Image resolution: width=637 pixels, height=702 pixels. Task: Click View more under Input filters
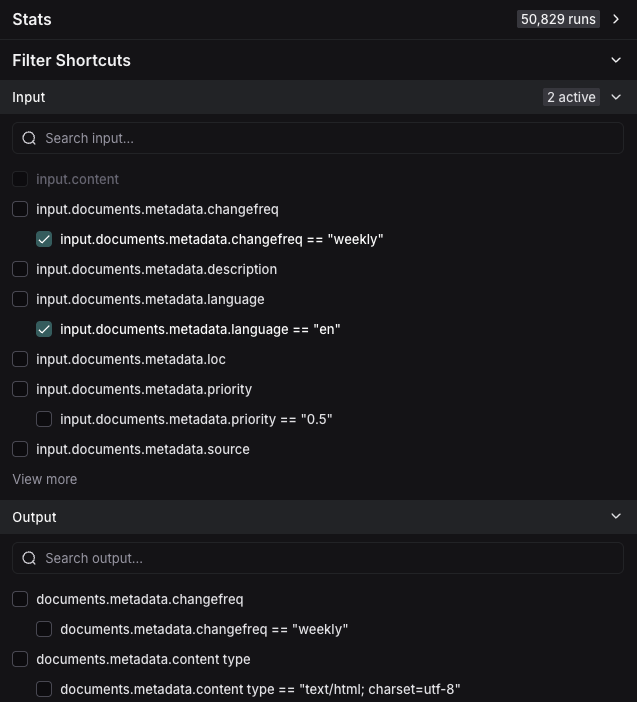click(x=45, y=480)
